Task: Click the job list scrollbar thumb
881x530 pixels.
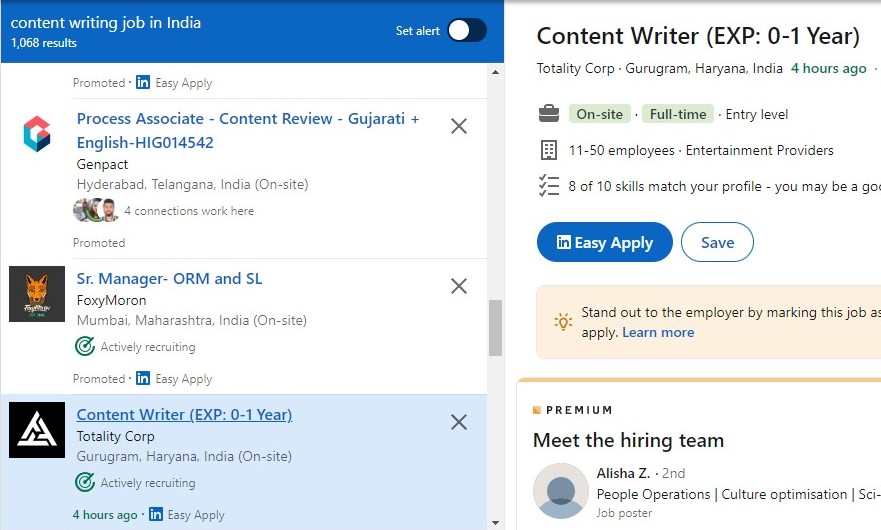Action: pyautogui.click(x=495, y=328)
